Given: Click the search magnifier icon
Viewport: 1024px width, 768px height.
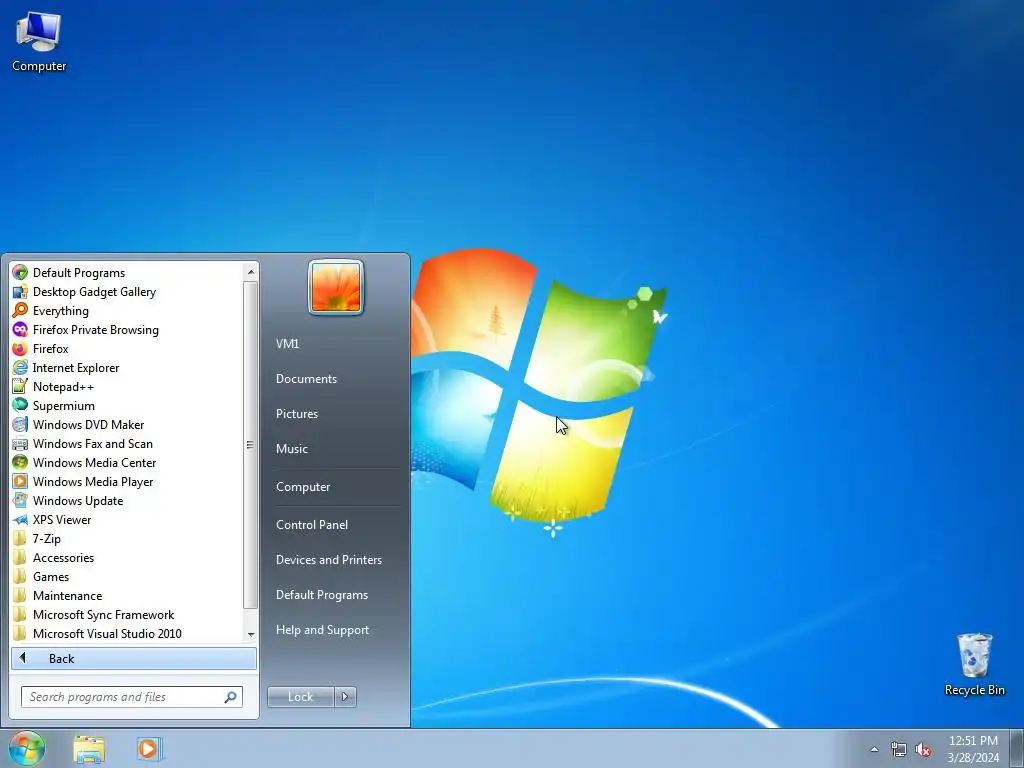Looking at the screenshot, I should [230, 697].
